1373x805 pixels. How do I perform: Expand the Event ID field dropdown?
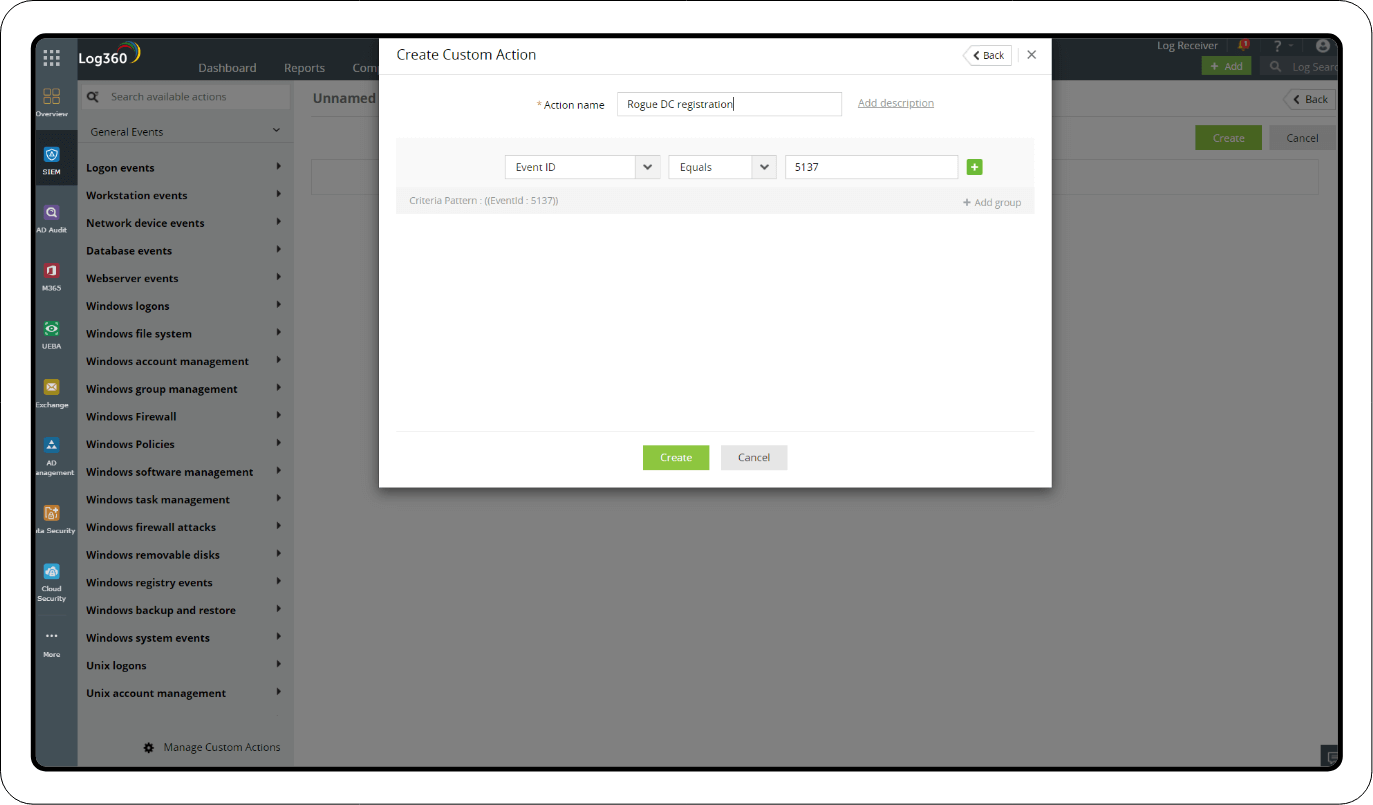coord(648,167)
